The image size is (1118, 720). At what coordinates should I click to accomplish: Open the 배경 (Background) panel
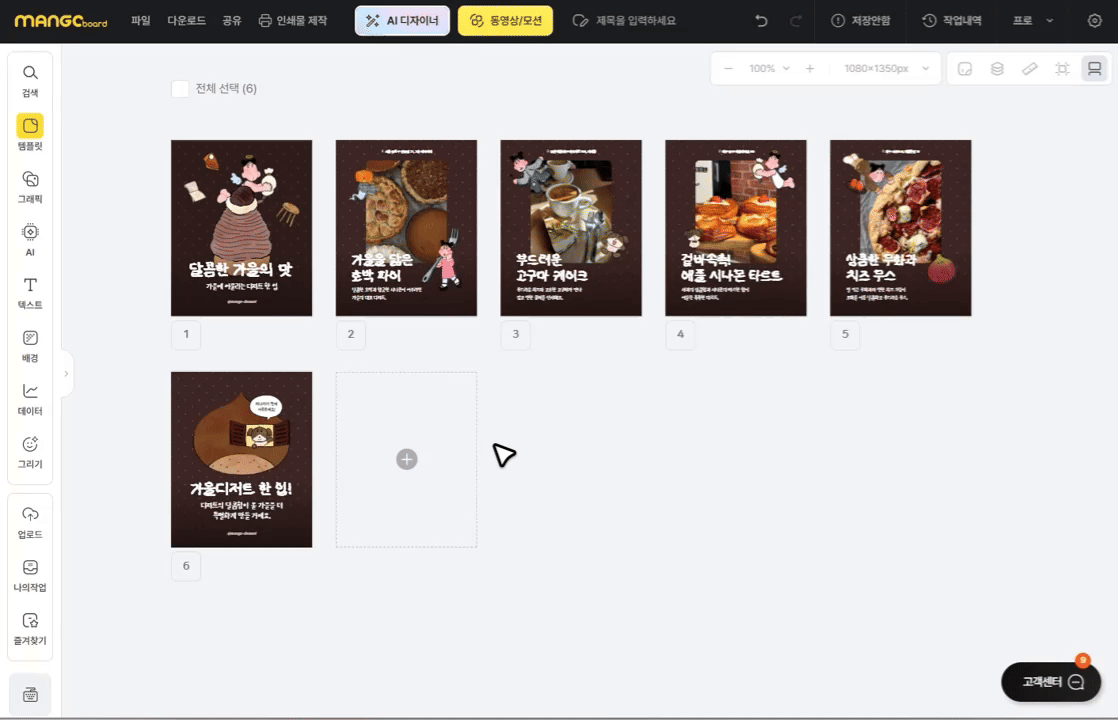pos(30,345)
